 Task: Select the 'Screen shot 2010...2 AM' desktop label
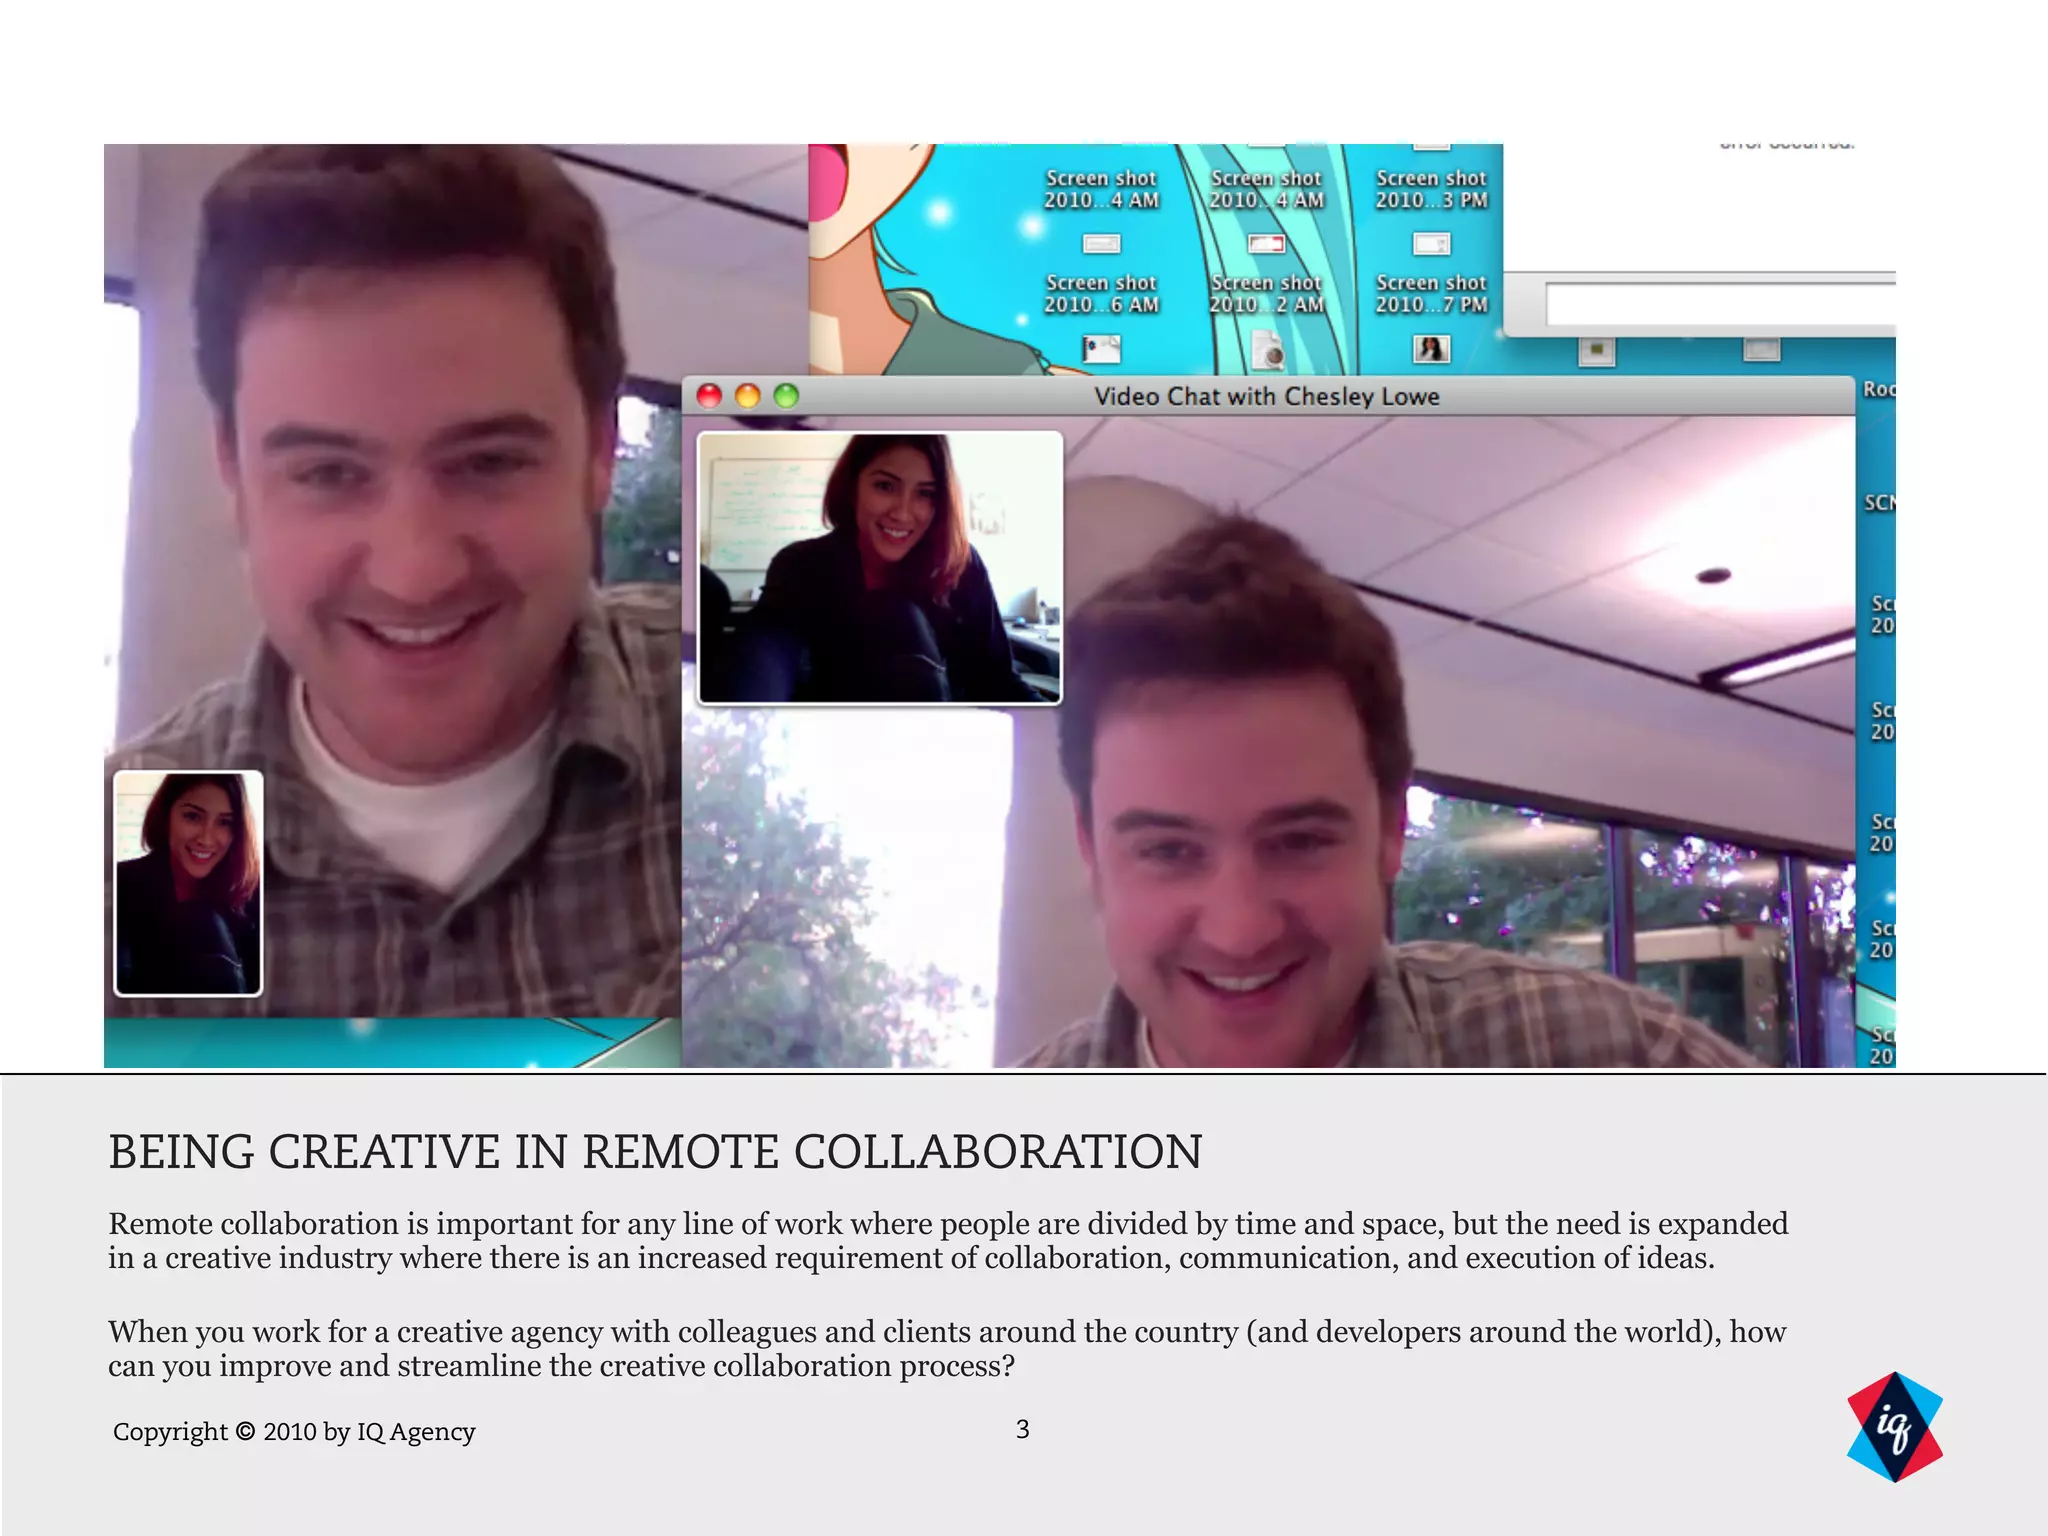click(1266, 294)
